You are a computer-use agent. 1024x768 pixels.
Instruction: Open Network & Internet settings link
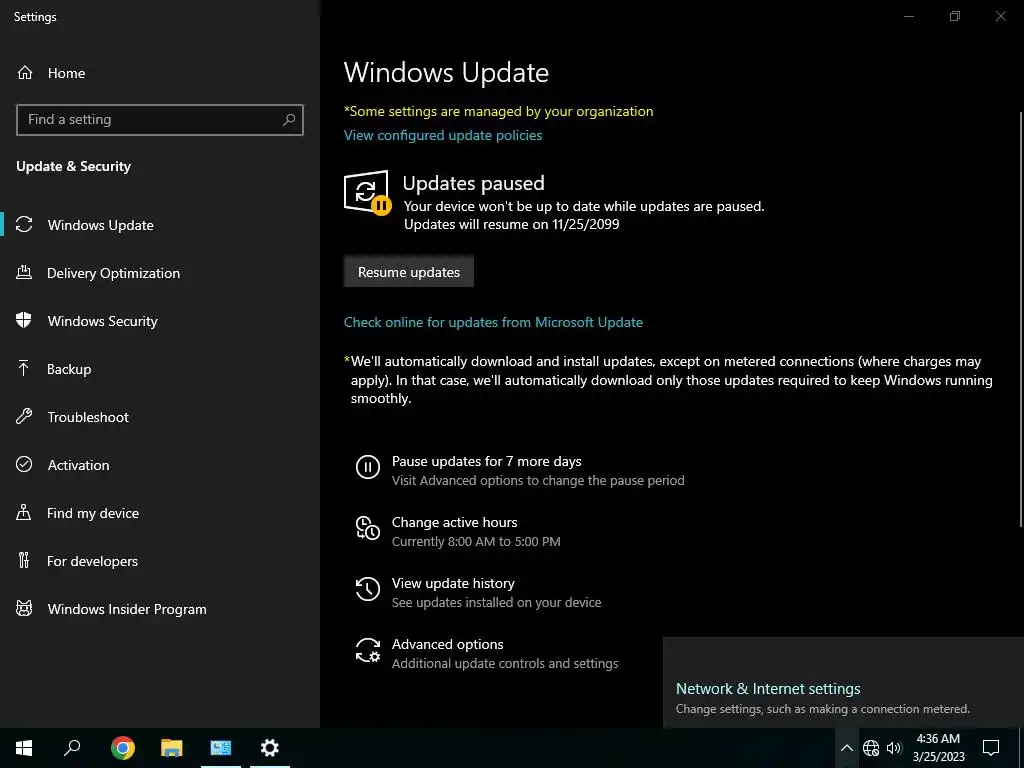768,688
